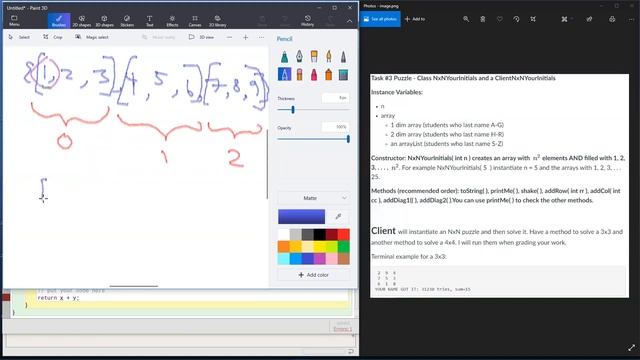640x360 pixels.
Task: Print the photo from Photos toolbar
Action: 612,19
